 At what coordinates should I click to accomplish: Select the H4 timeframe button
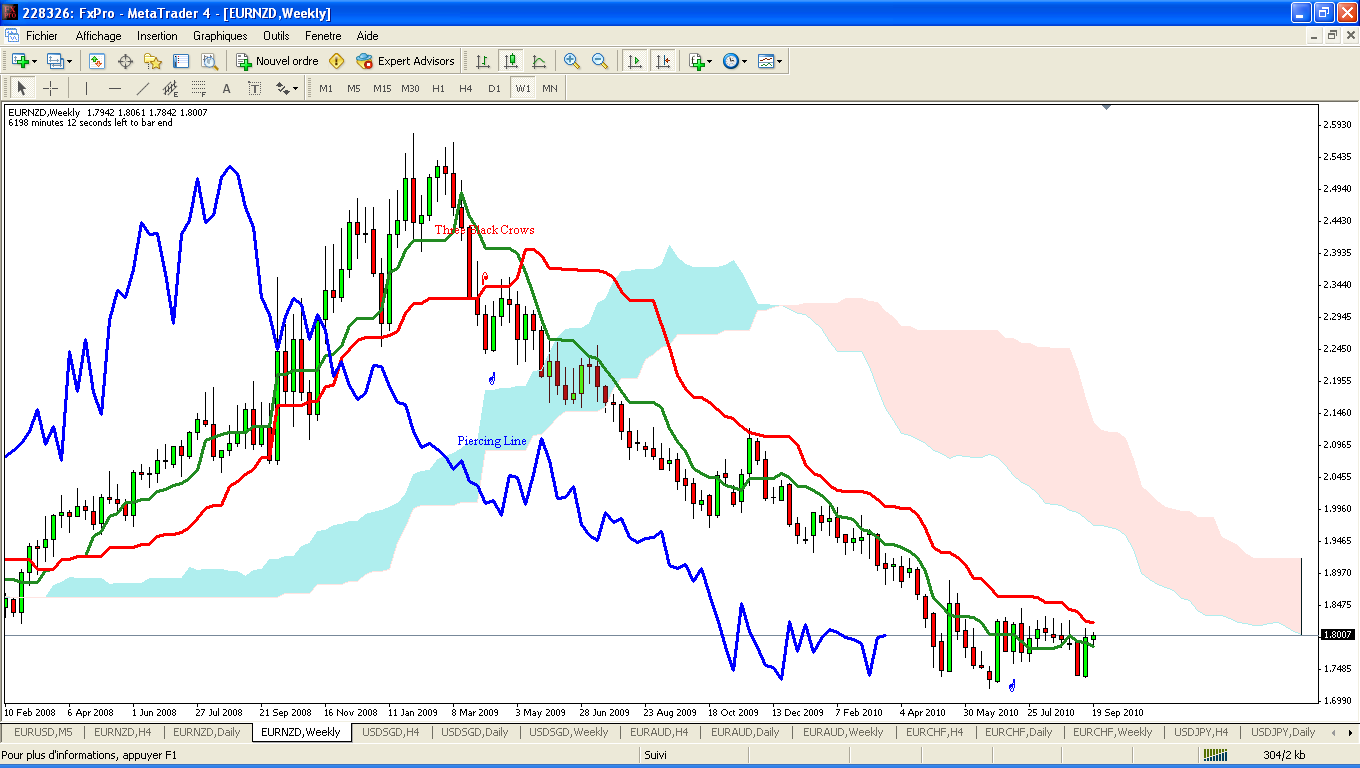point(466,88)
